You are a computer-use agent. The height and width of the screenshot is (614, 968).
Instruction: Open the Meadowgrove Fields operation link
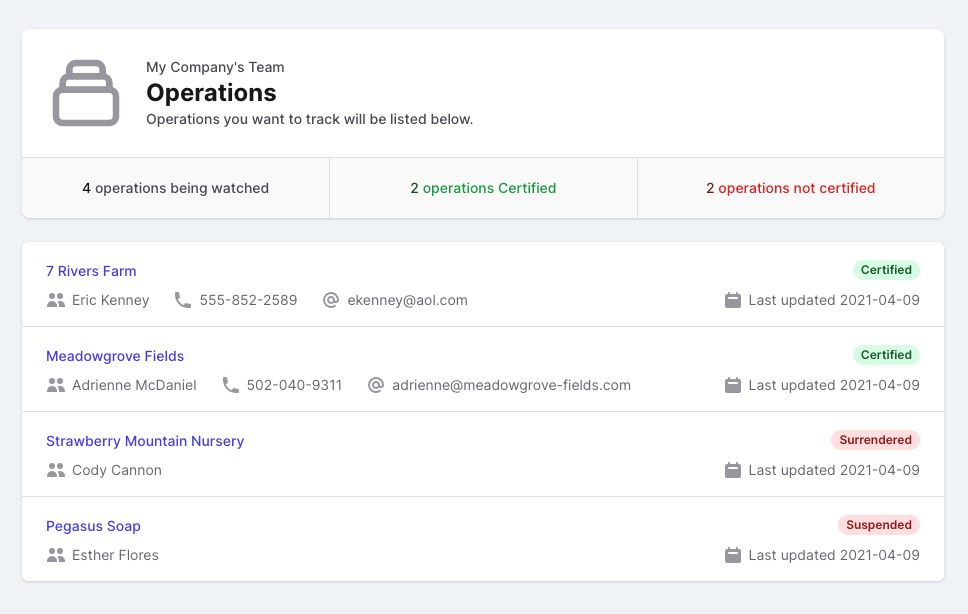point(115,356)
